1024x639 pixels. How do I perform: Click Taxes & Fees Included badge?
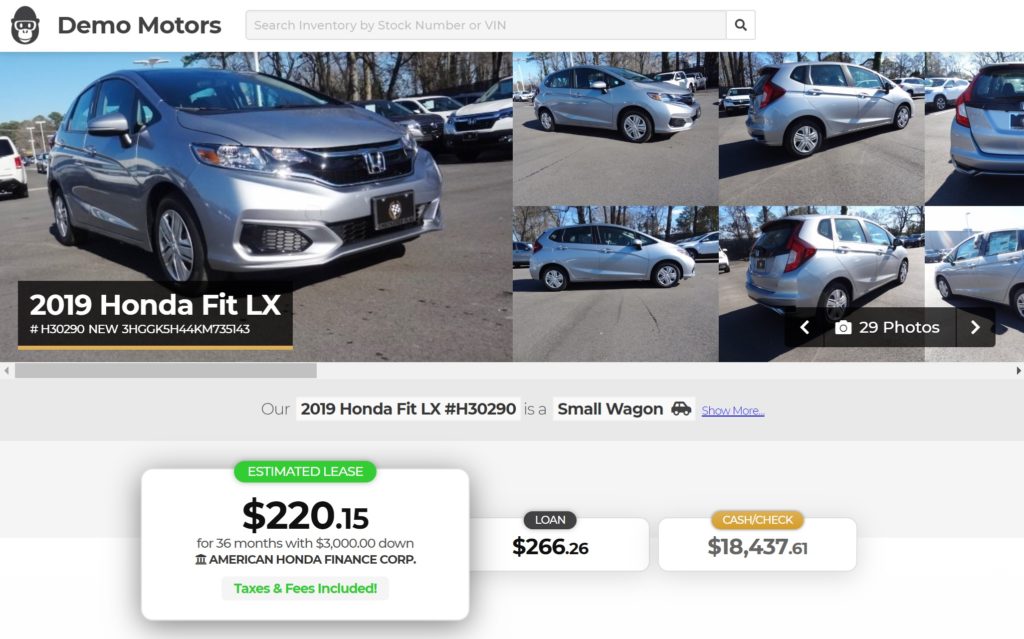[305, 588]
